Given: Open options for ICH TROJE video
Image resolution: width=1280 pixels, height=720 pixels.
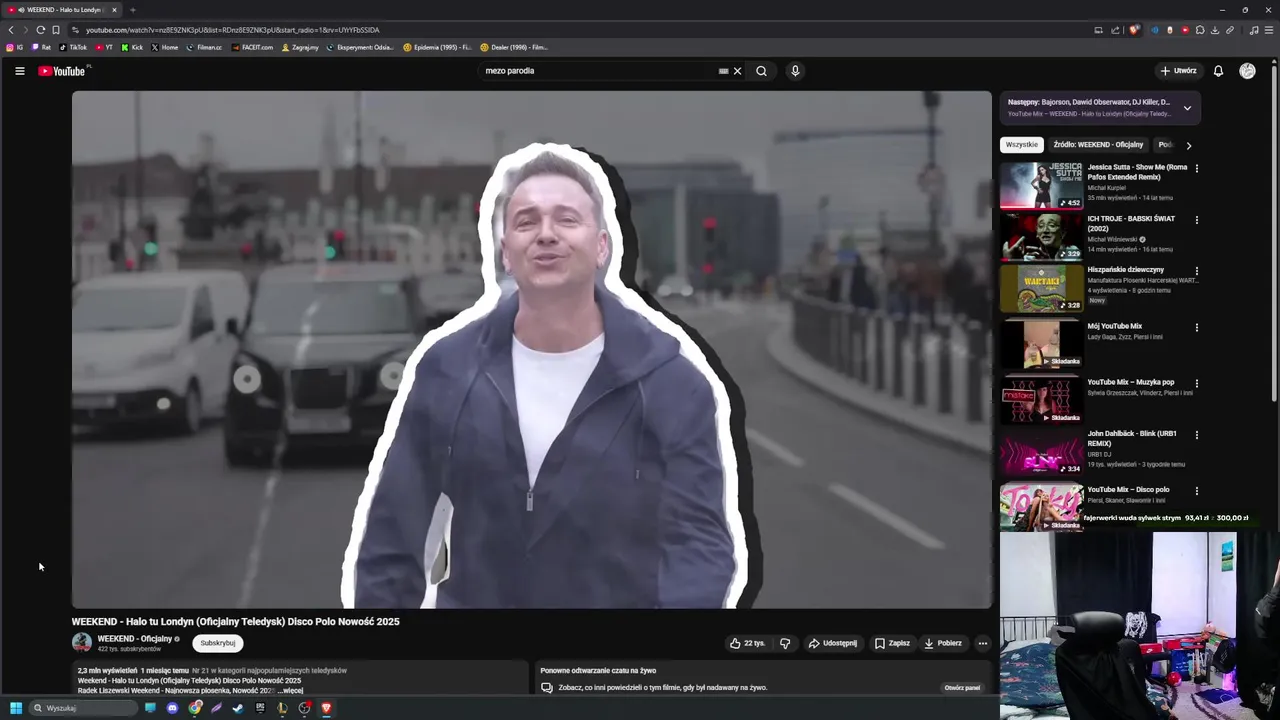Looking at the screenshot, I should (1196, 220).
